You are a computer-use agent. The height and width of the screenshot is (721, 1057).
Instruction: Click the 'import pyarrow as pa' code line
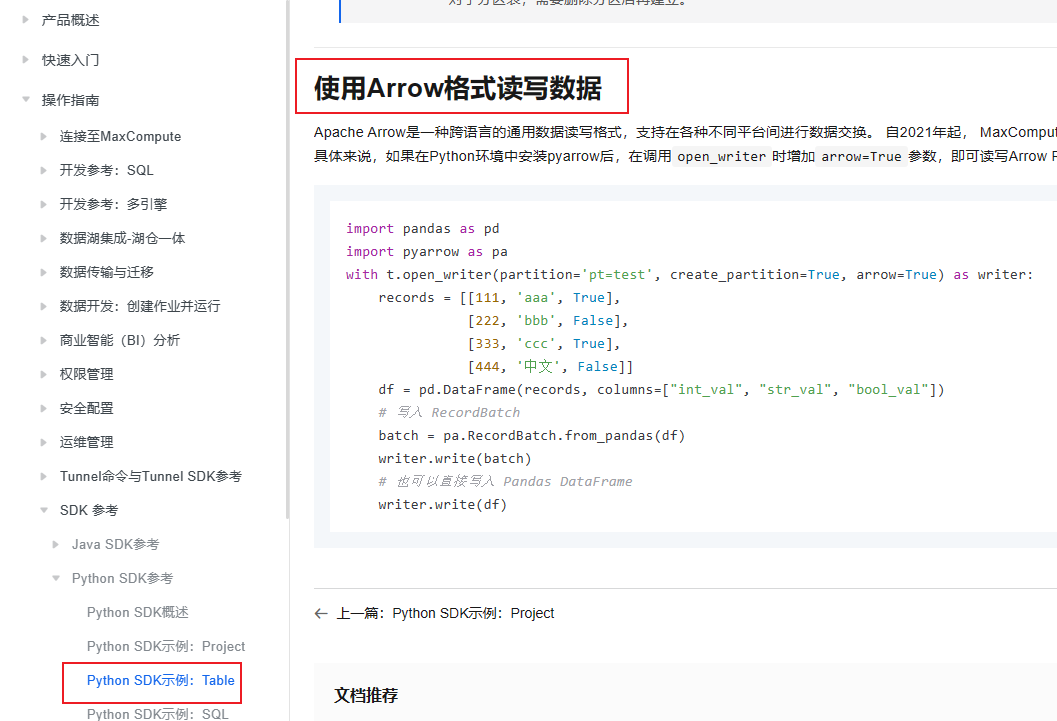coord(427,251)
